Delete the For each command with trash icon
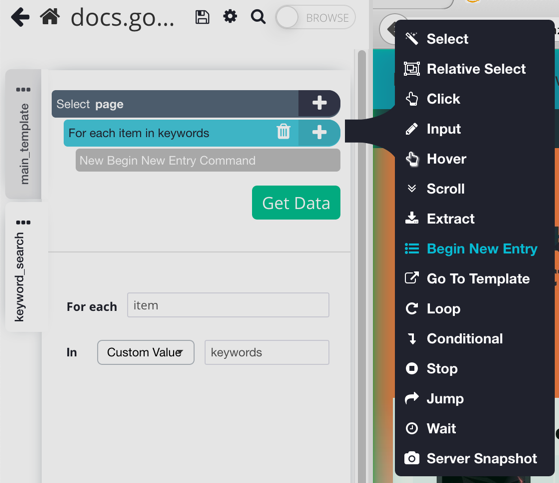This screenshot has width=559, height=483. (283, 132)
